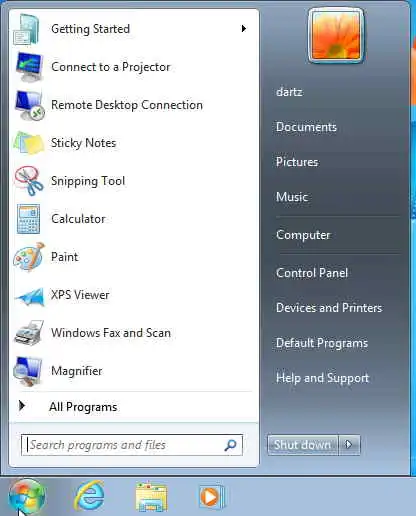Viewport: 416px width, 516px height.
Task: Launch Windows Media Player from taskbar
Action: coord(211,497)
